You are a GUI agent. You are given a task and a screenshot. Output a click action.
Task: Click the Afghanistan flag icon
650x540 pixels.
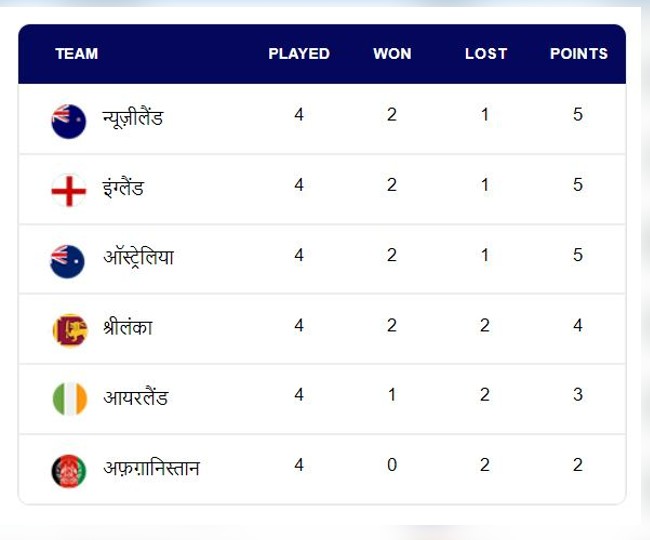69,470
